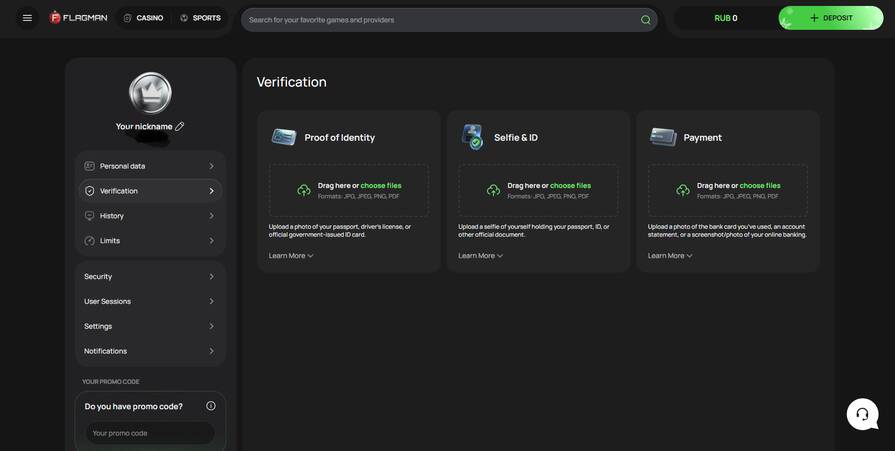Open the Casino tab
Screen dimensions: 895x451
coord(143,18)
